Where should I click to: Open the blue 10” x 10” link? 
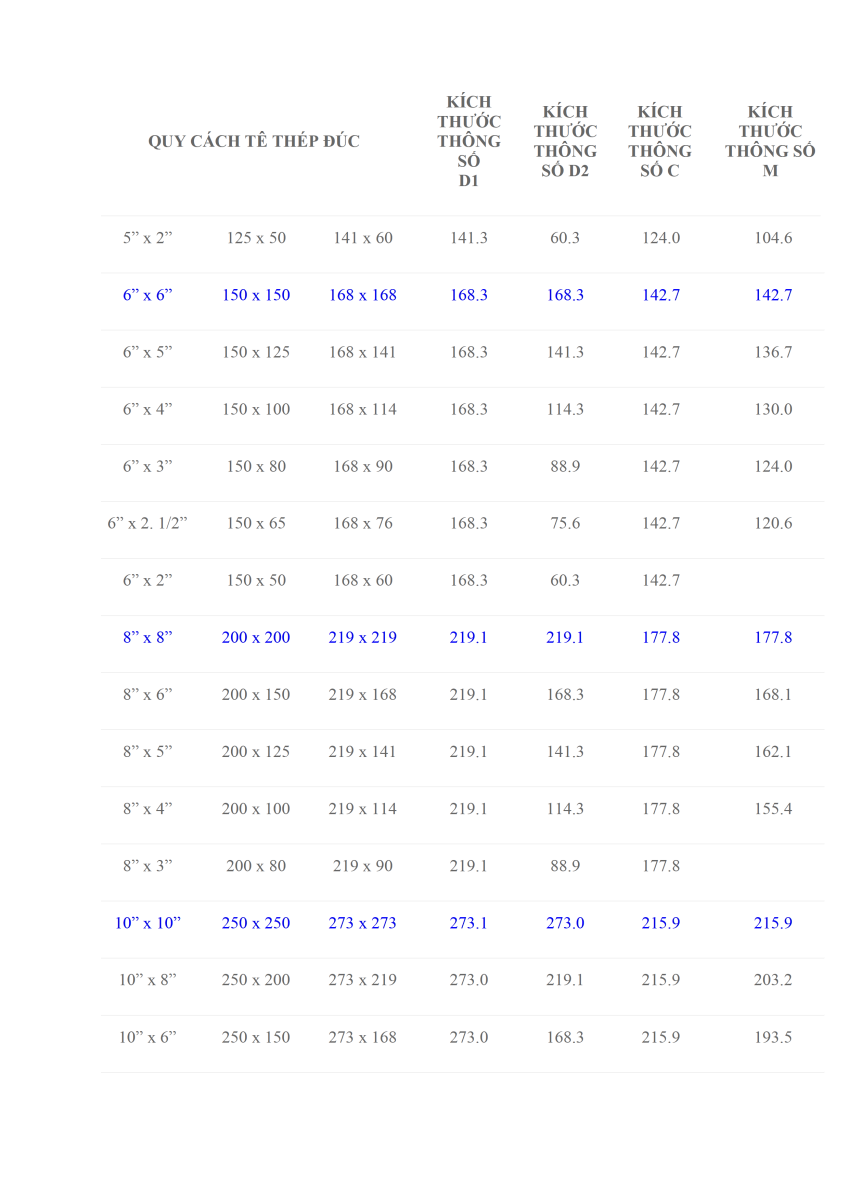(148, 923)
